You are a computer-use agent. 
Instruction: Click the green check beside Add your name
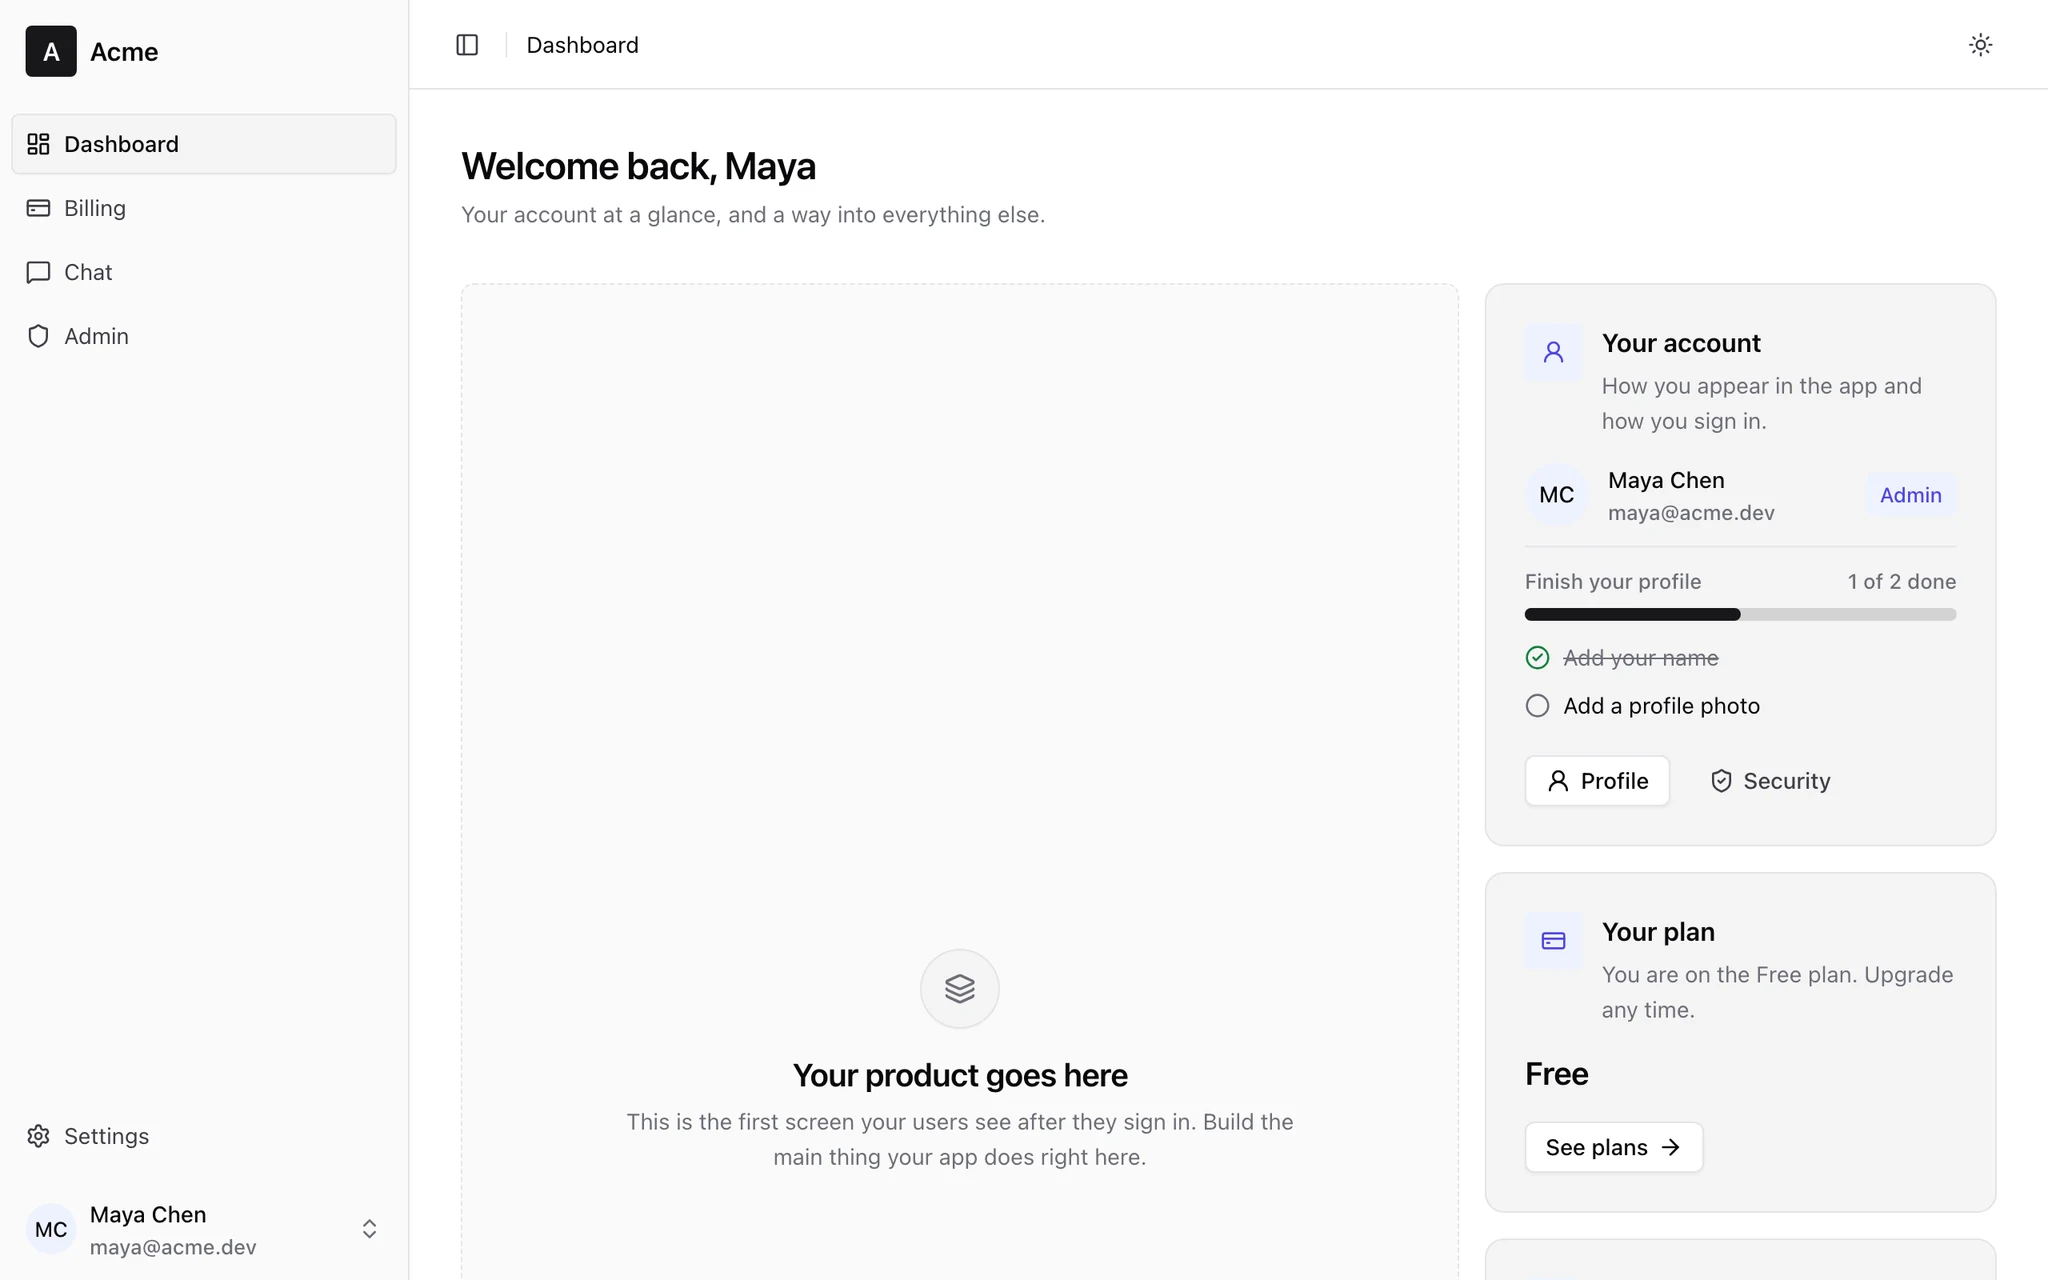pos(1537,658)
